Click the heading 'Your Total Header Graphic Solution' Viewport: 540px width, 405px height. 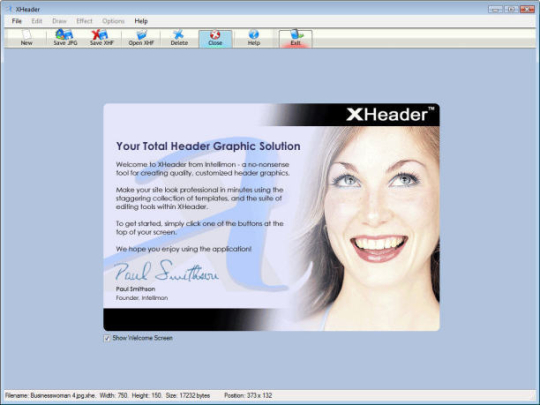[208, 146]
